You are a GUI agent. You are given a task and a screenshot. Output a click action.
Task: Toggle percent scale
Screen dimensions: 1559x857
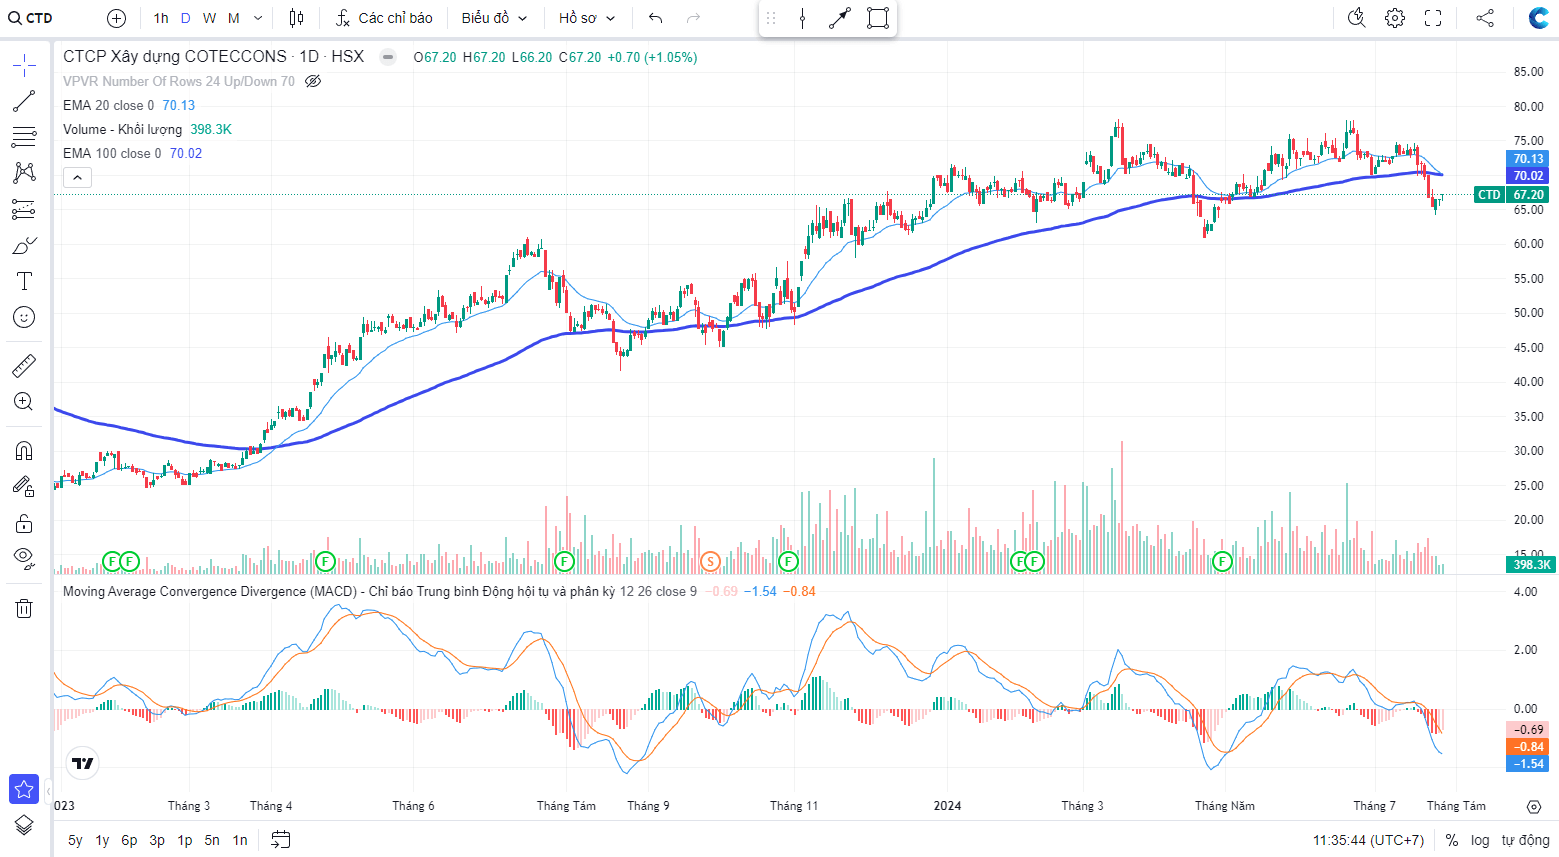pyautogui.click(x=1452, y=840)
